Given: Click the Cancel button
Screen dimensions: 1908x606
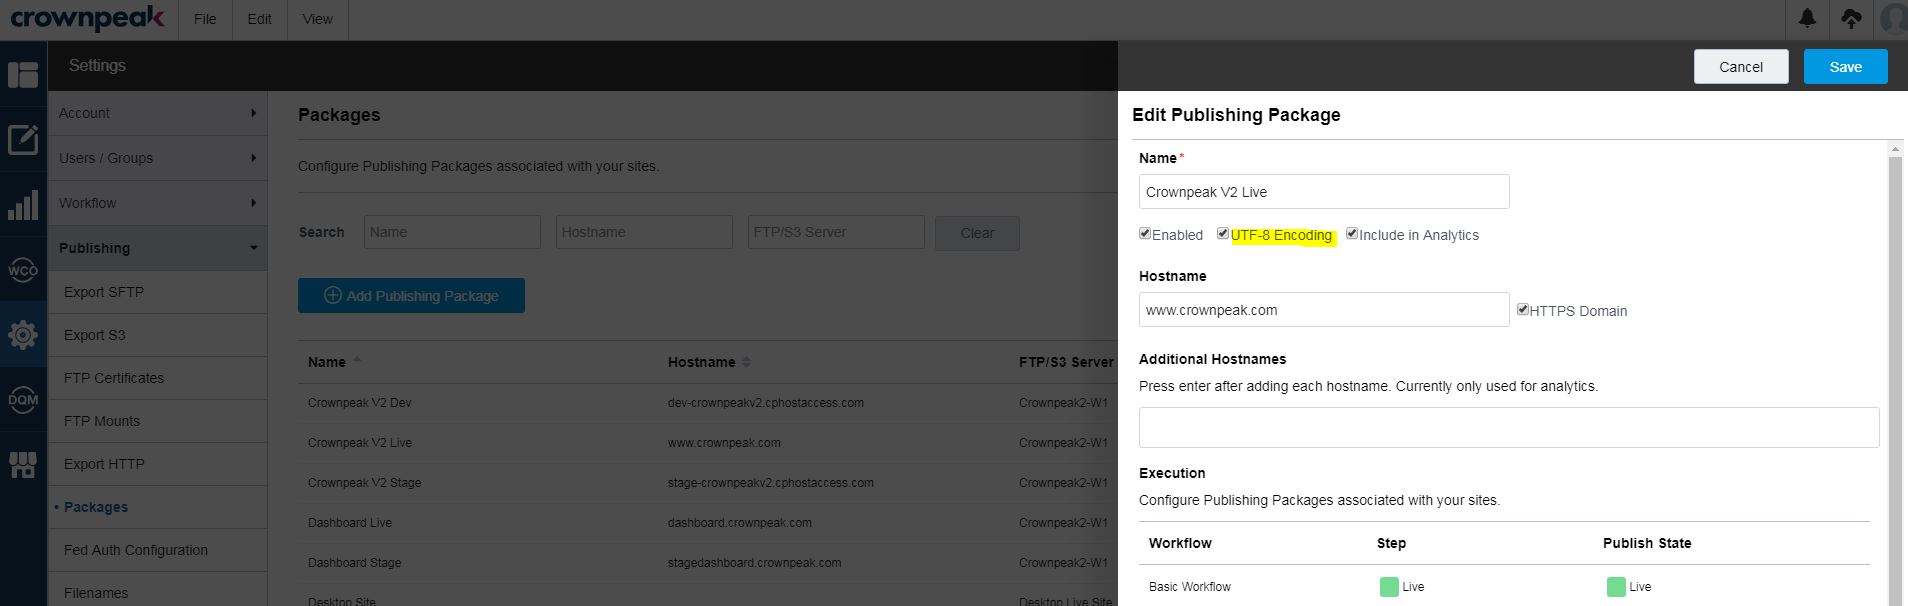Looking at the screenshot, I should (x=1741, y=67).
